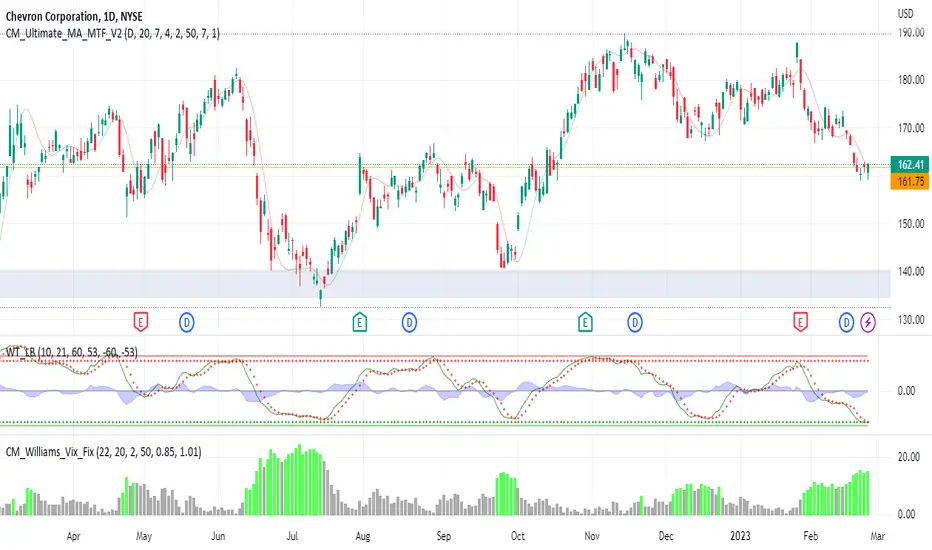Click the Jun label on the time axis

(218, 536)
